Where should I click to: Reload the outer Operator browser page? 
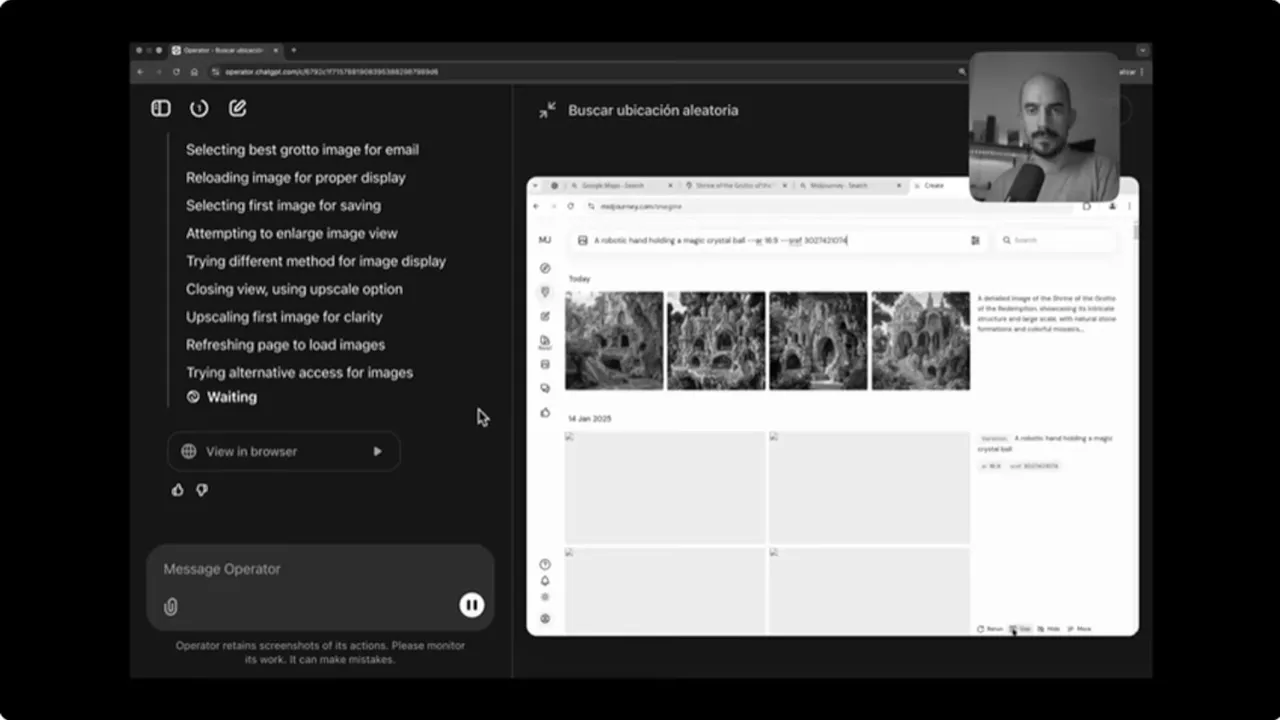coord(176,72)
